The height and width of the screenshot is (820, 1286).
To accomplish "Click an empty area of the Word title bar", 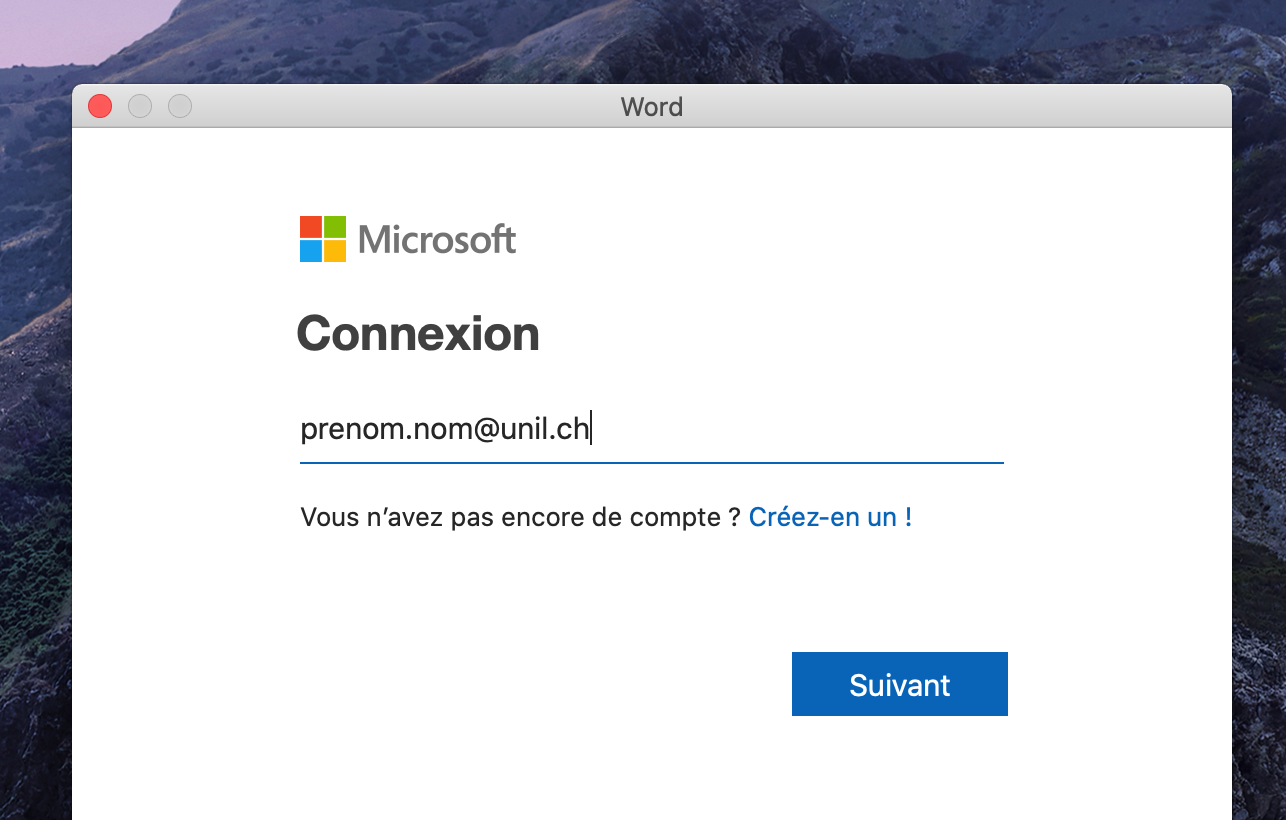I will click(x=900, y=107).
